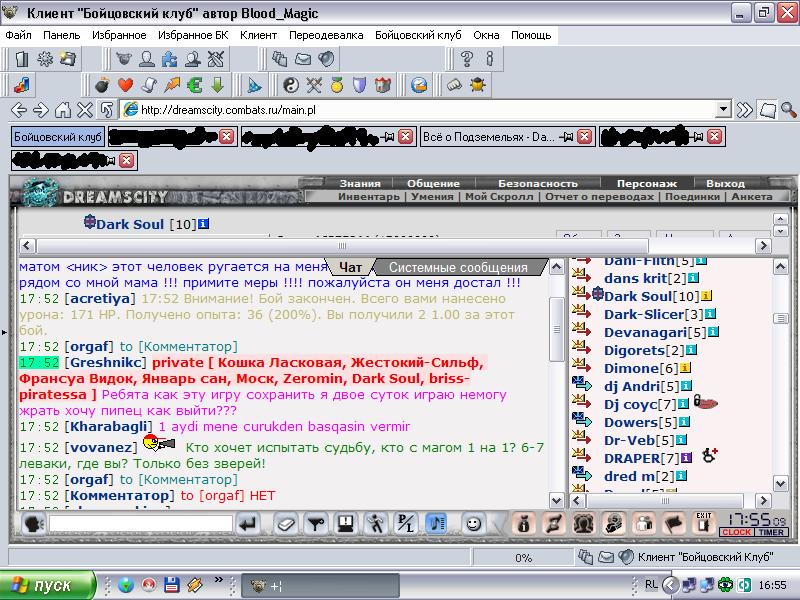Open the Файл menu
800x600 pixels.
point(18,35)
